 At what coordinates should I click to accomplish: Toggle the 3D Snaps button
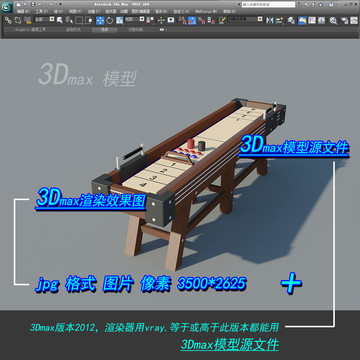coord(182,20)
